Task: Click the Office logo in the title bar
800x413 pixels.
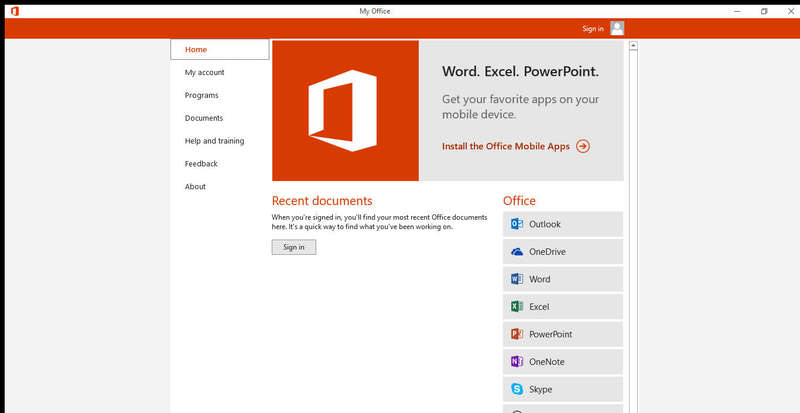Action: 15,11
